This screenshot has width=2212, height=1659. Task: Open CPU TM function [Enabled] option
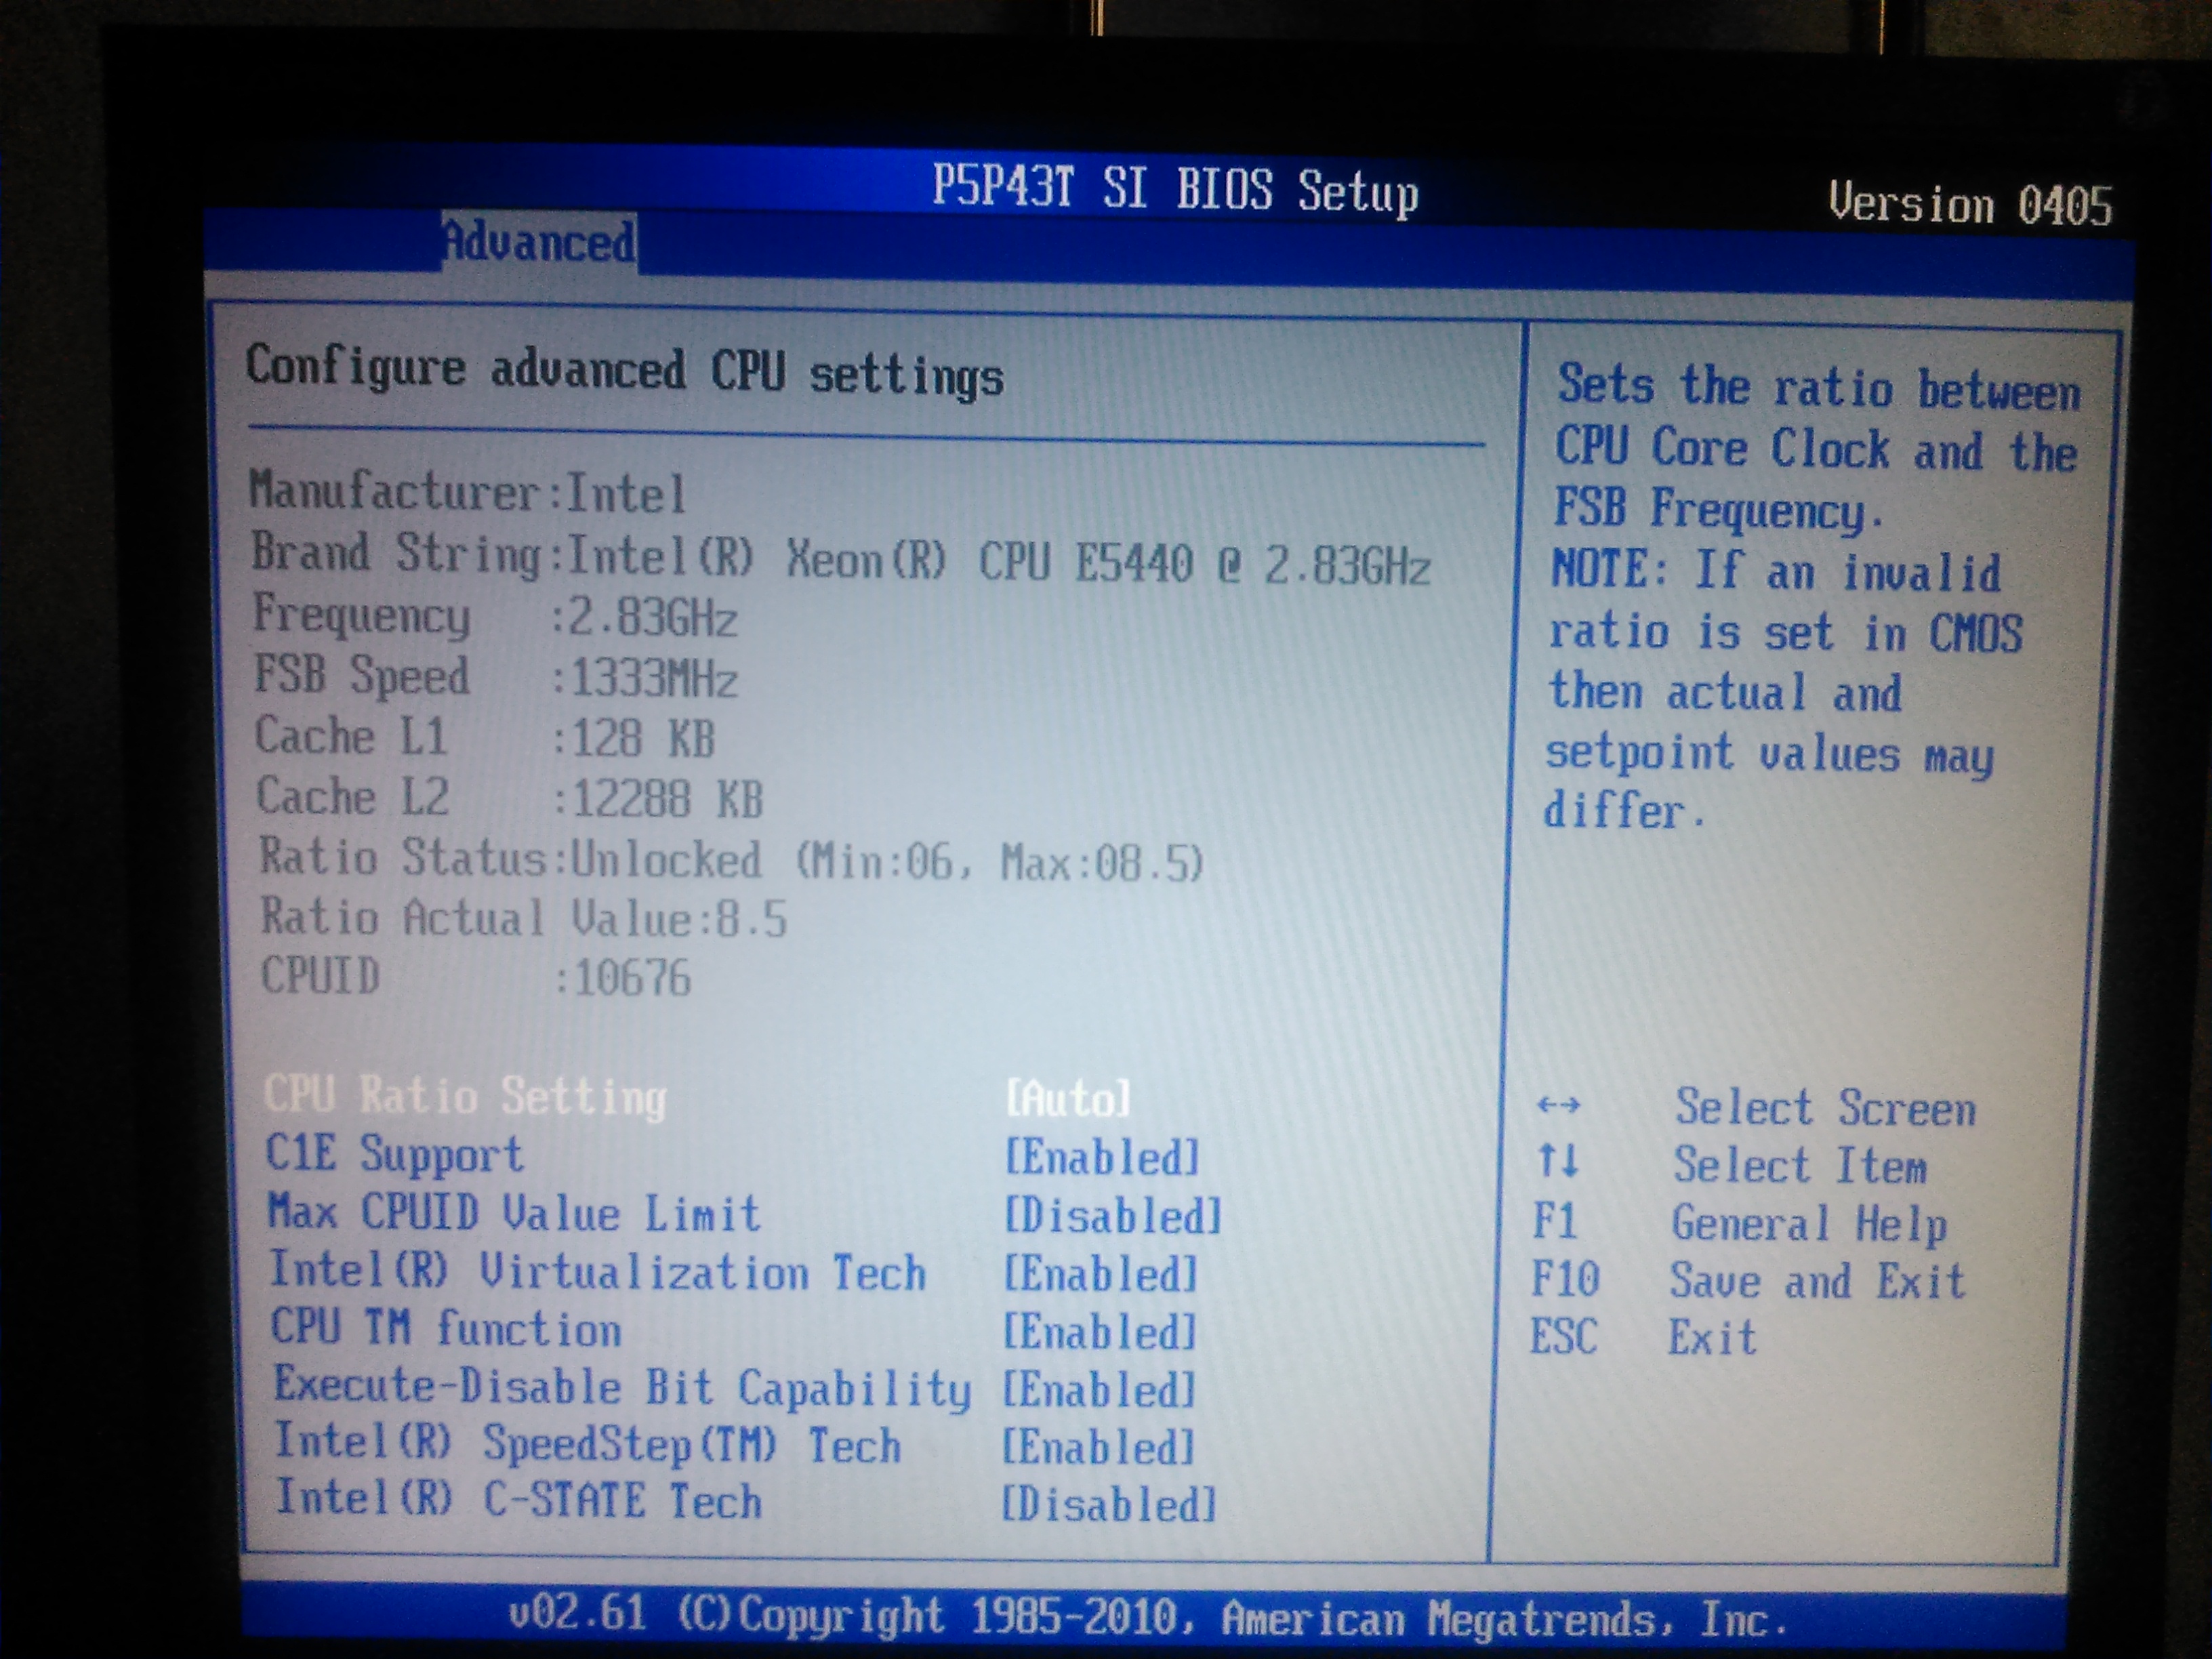(1099, 1332)
